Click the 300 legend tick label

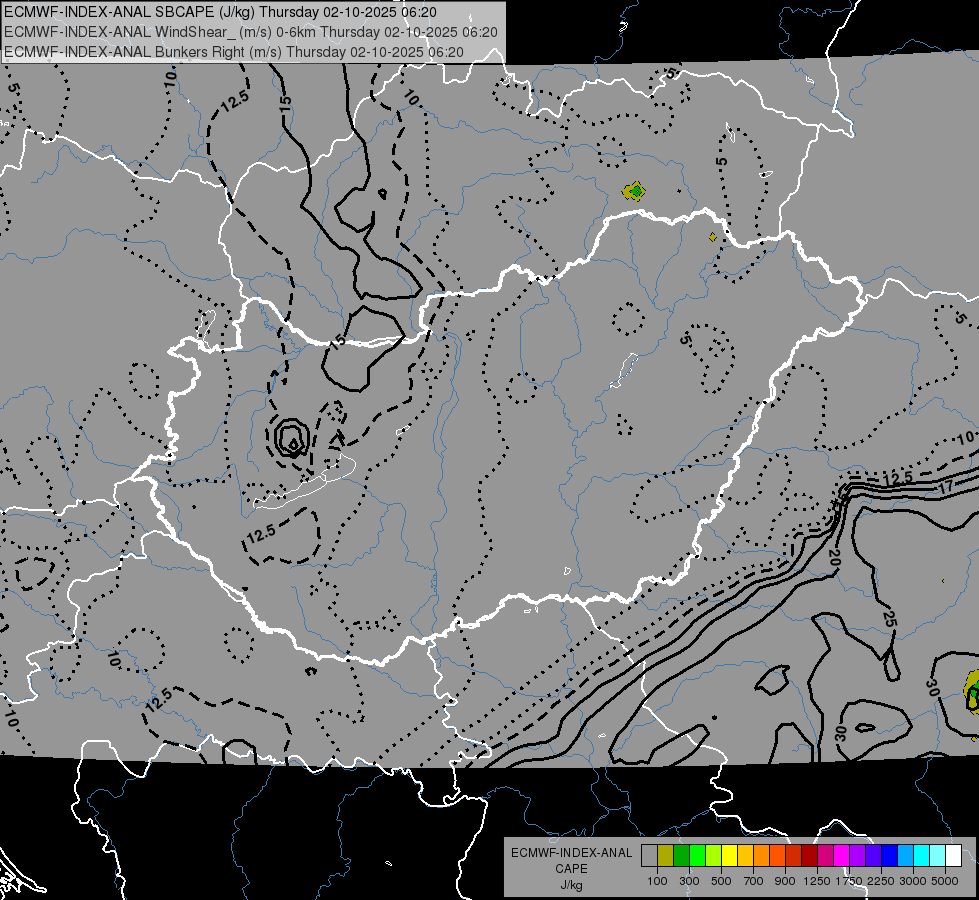point(689,881)
